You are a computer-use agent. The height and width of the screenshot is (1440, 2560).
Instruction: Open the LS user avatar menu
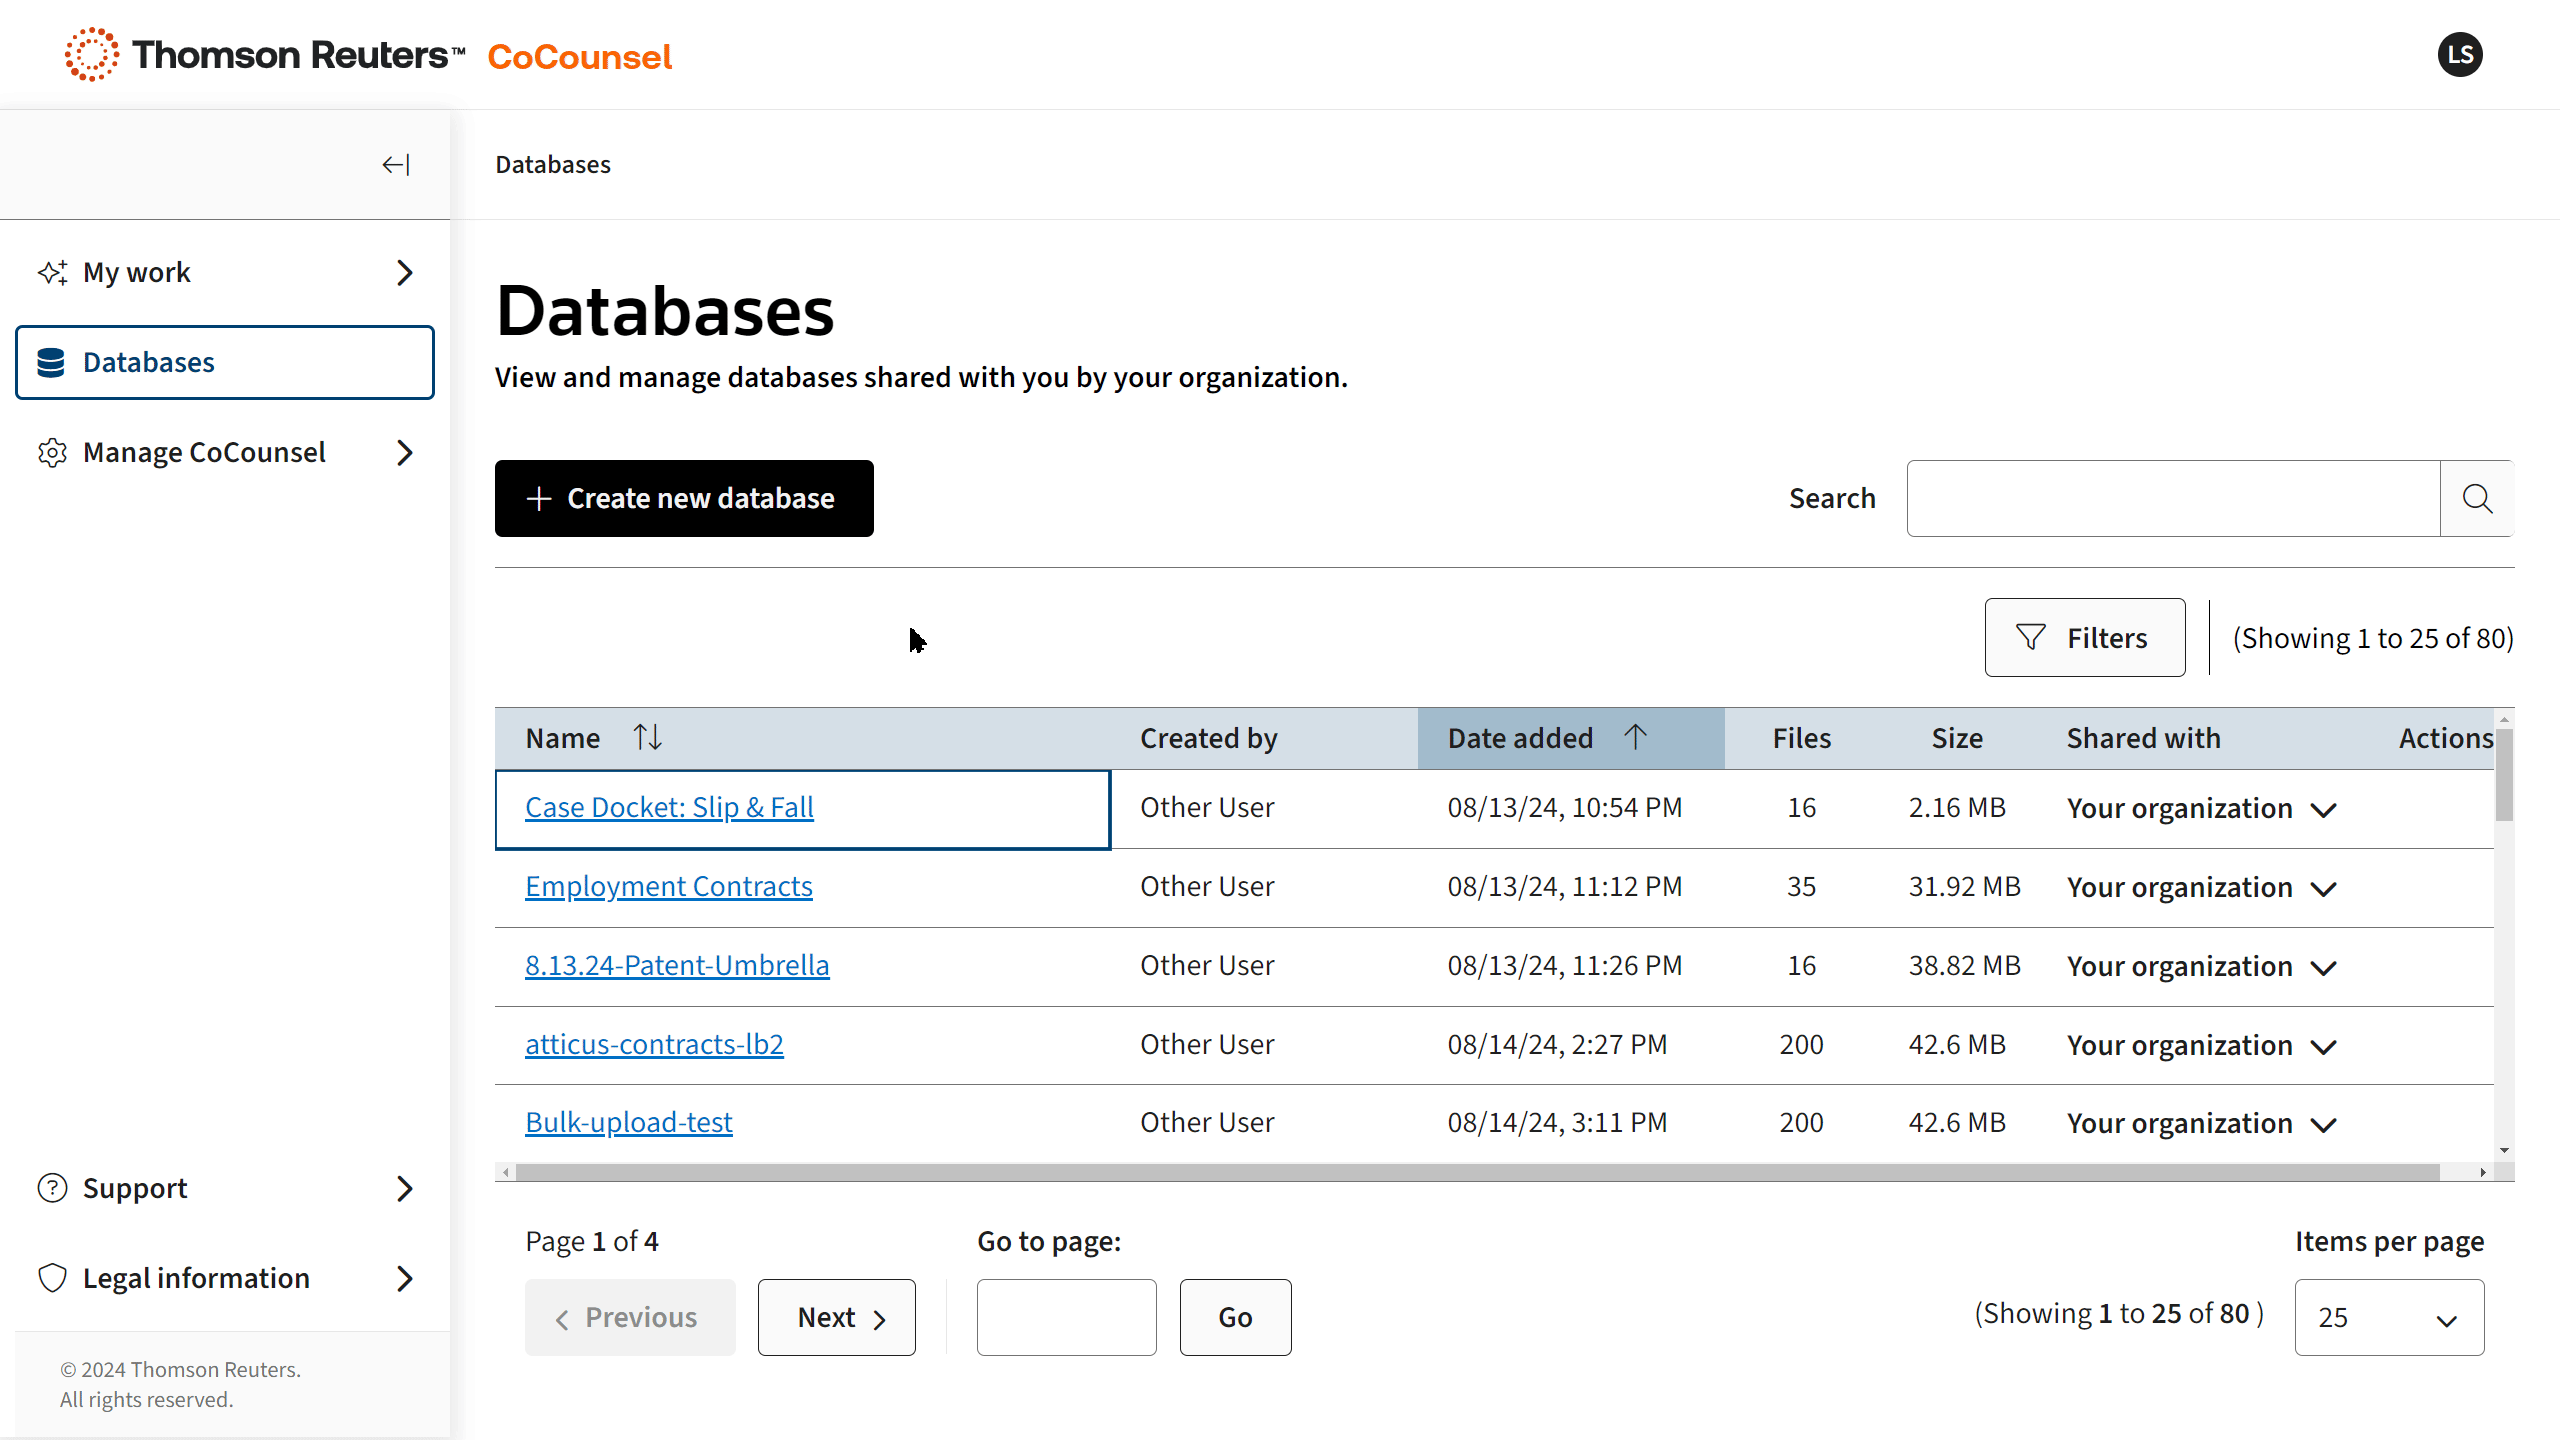coord(2459,55)
